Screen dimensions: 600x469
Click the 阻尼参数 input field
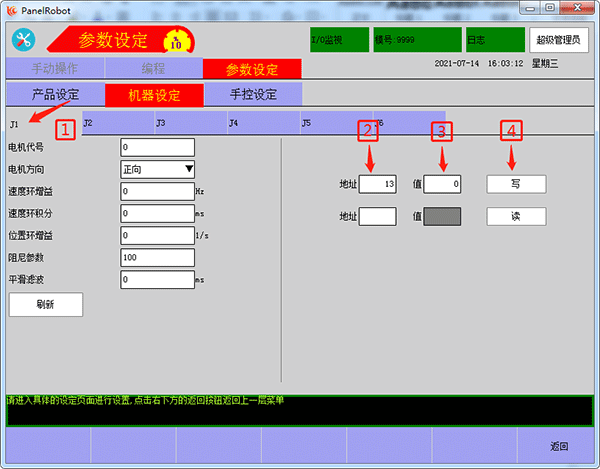click(156, 258)
